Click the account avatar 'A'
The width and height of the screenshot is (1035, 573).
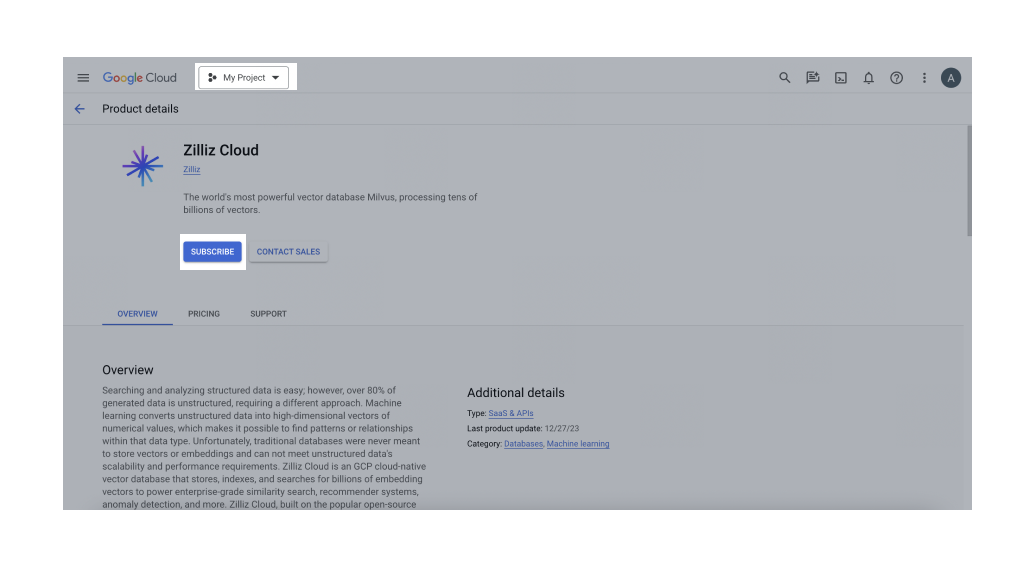(x=951, y=78)
